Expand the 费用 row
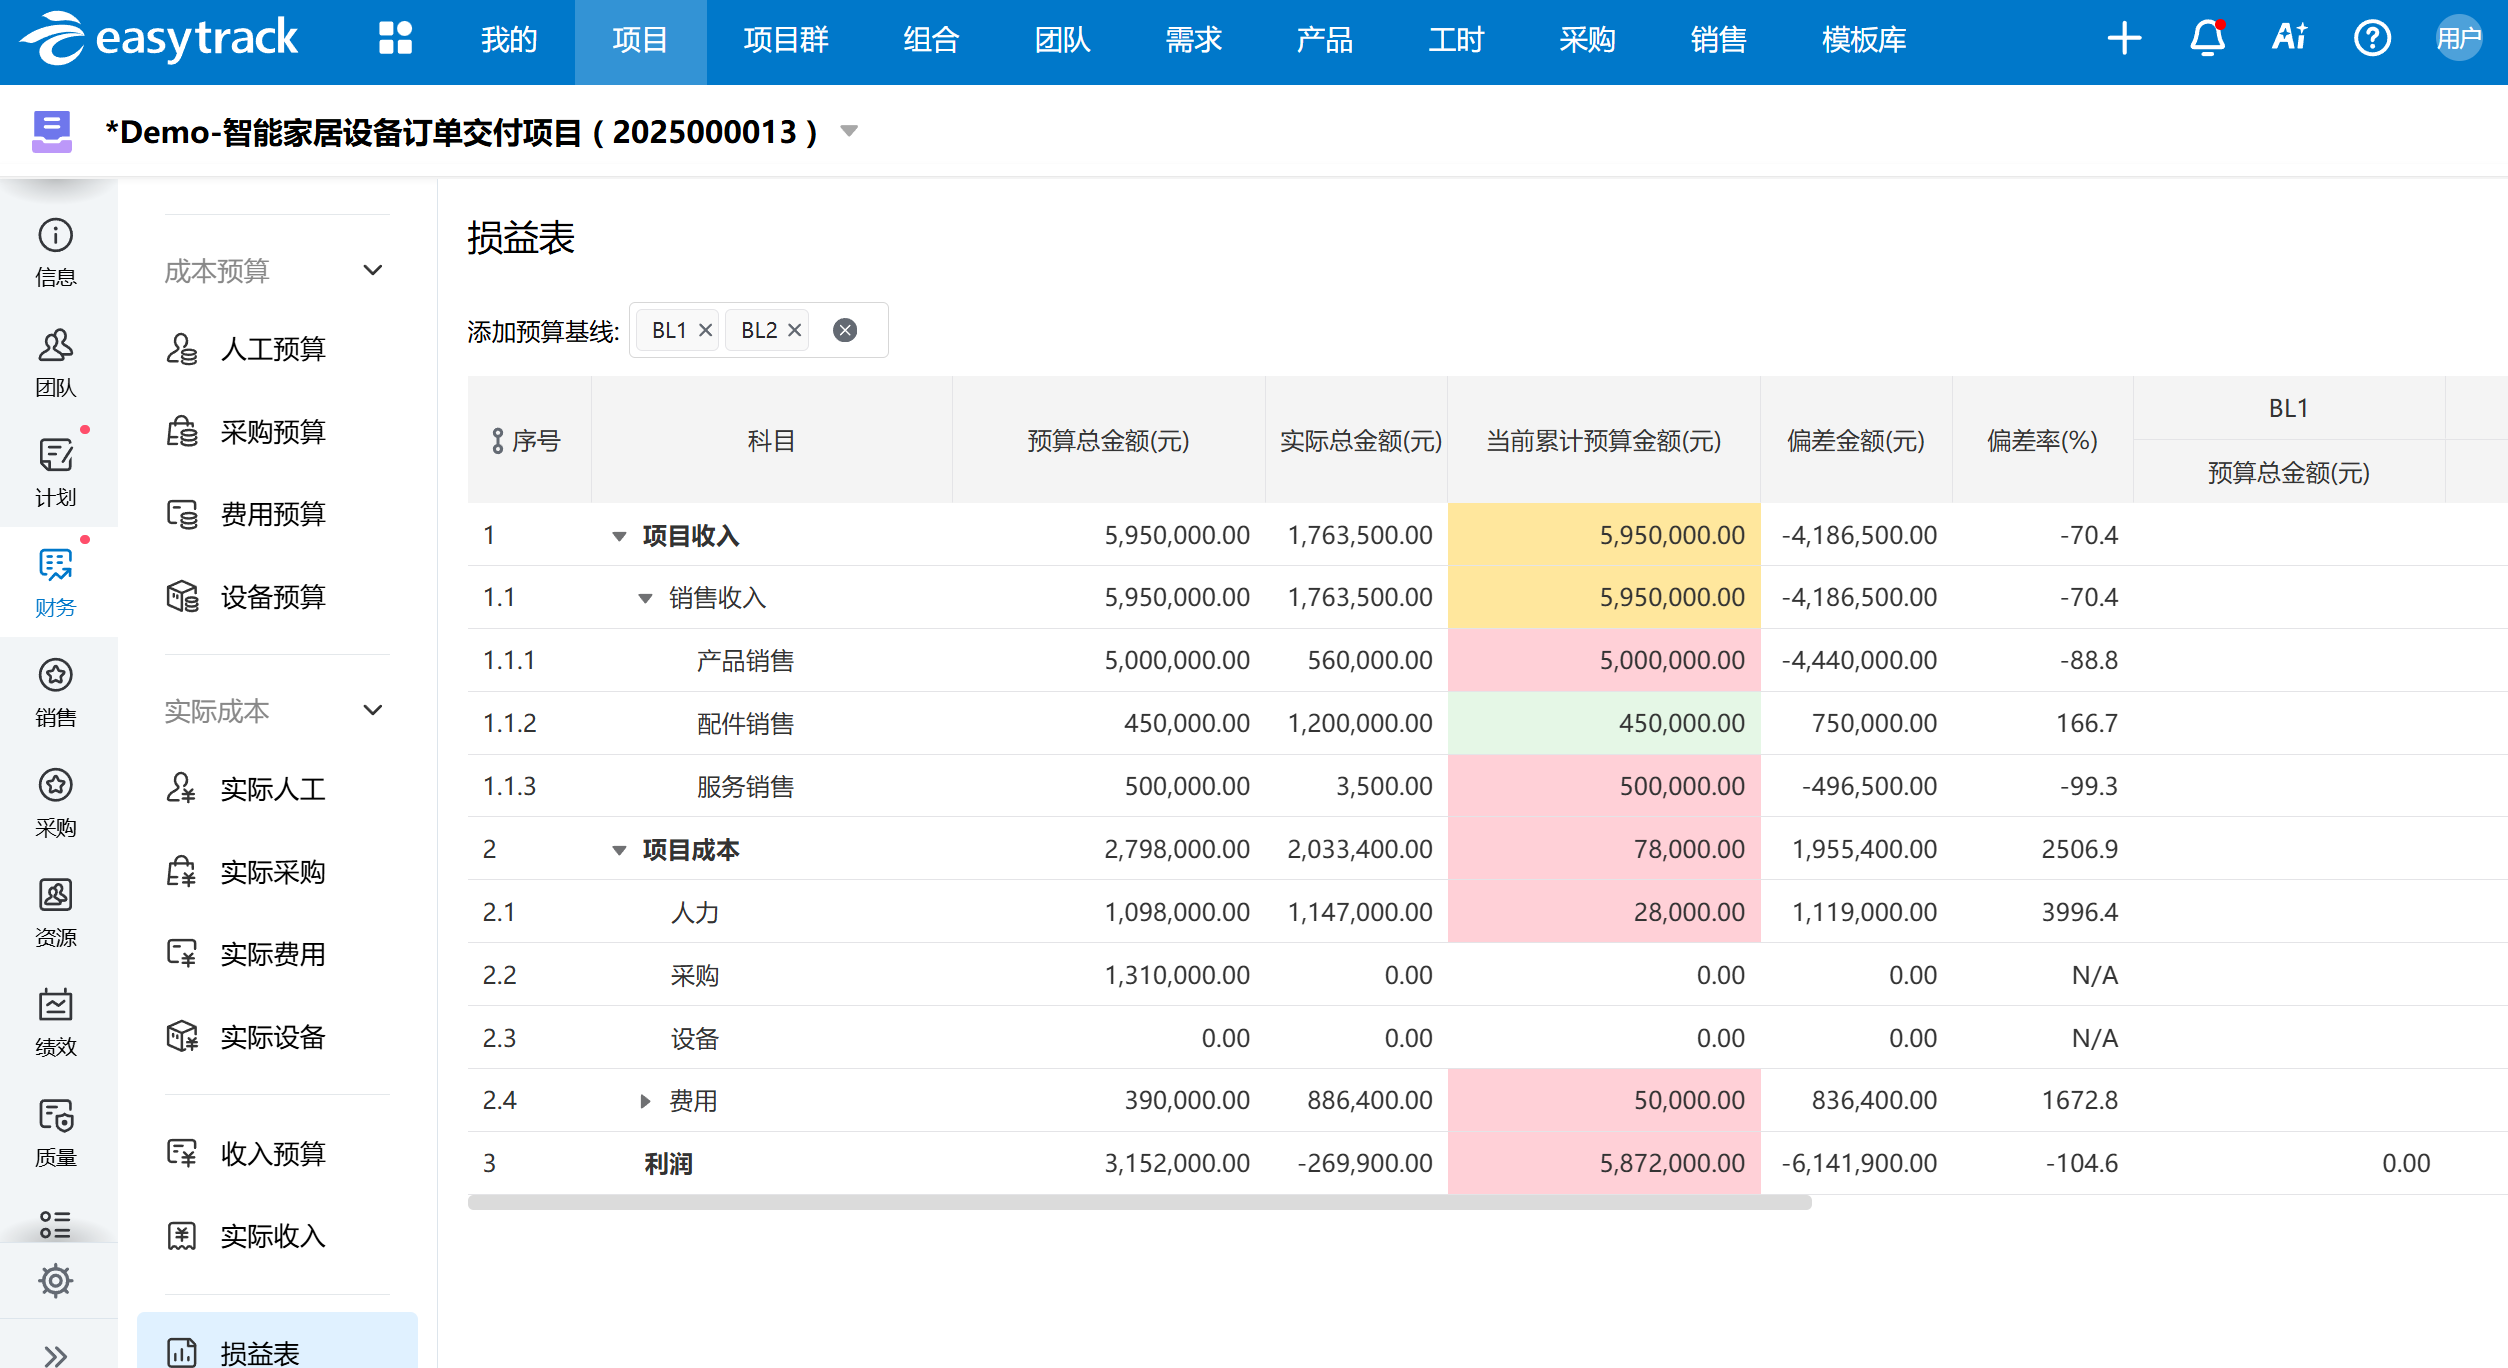 645,1101
